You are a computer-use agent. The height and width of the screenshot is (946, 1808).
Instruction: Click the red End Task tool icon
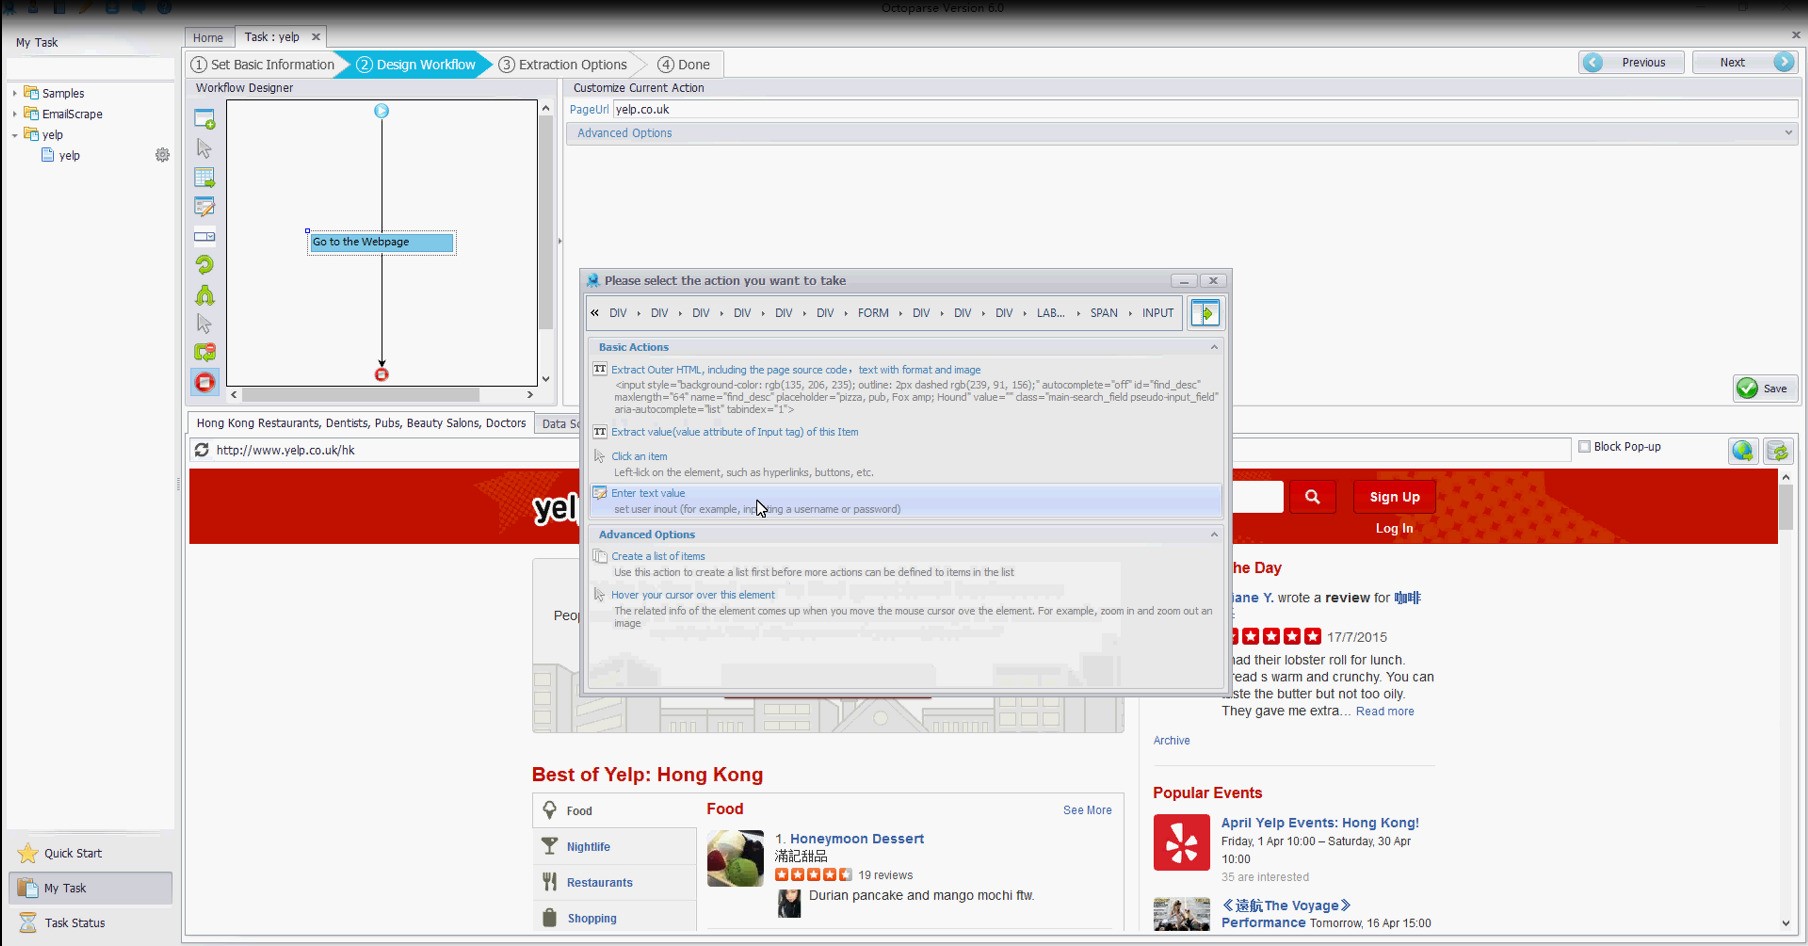coord(204,382)
